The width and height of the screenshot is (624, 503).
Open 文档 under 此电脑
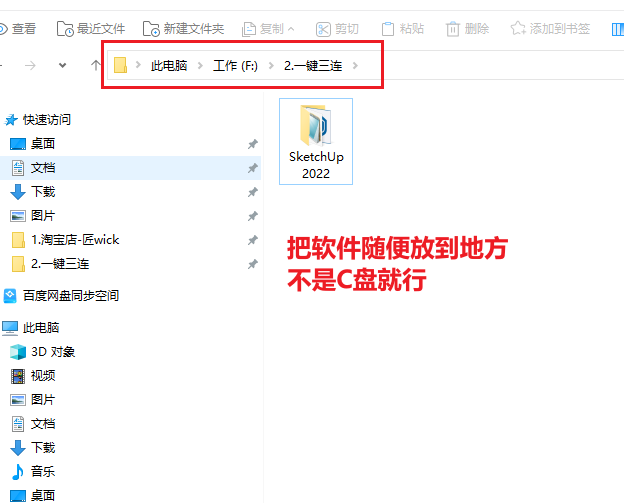[43, 424]
